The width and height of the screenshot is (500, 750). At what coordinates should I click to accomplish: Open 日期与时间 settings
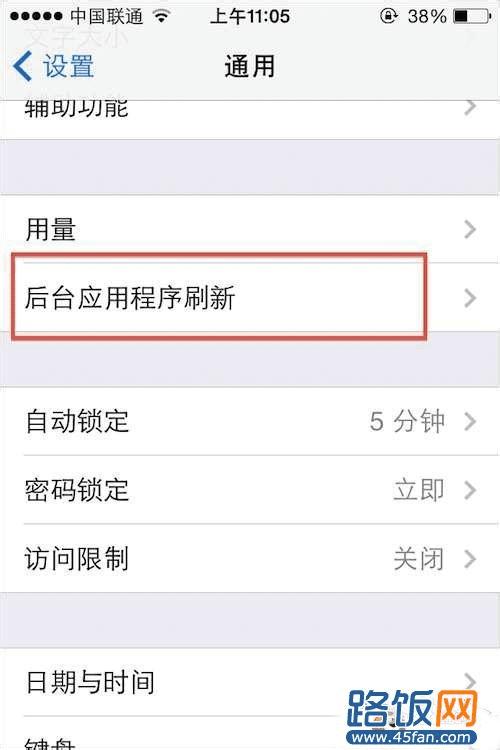[250, 682]
